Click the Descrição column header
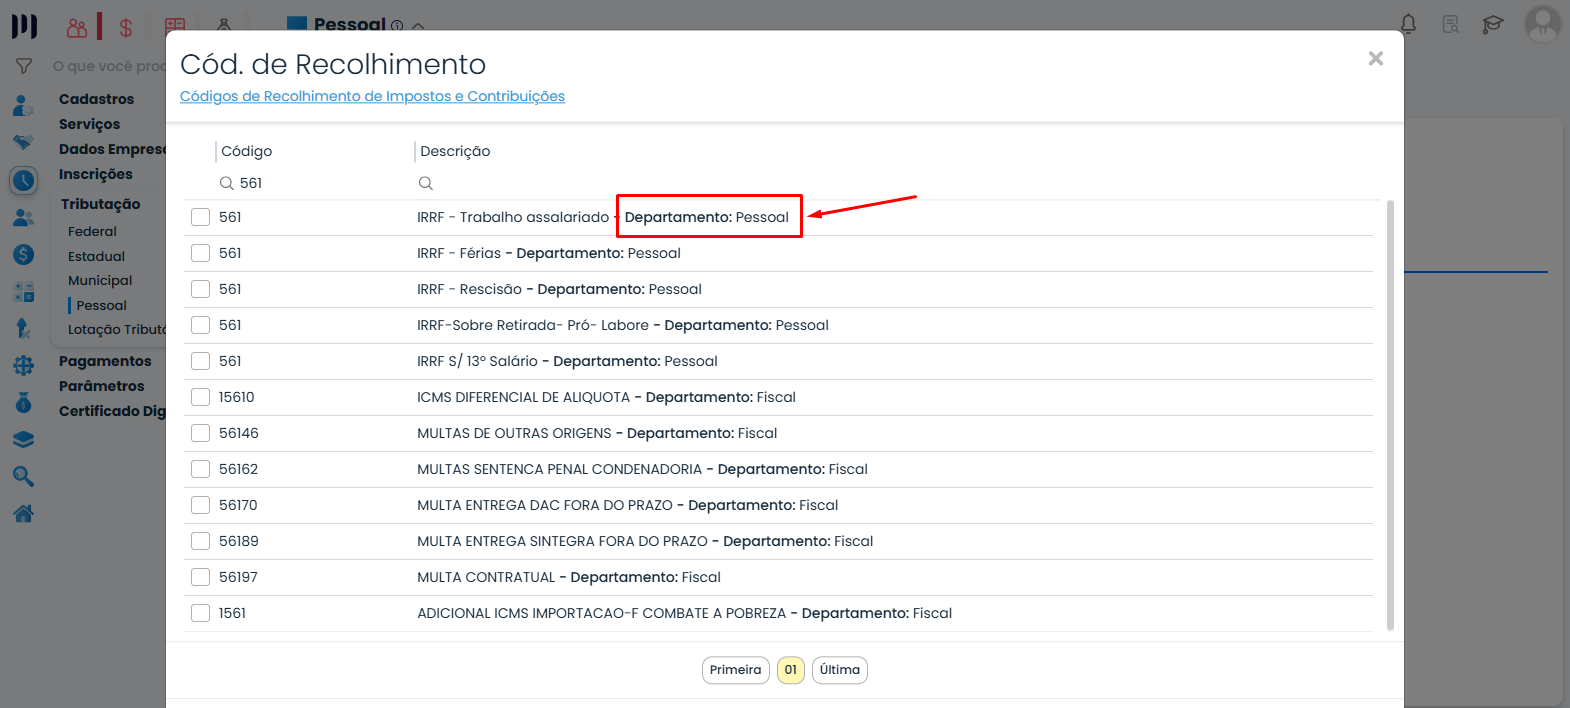Image resolution: width=1570 pixels, height=708 pixels. click(x=455, y=151)
